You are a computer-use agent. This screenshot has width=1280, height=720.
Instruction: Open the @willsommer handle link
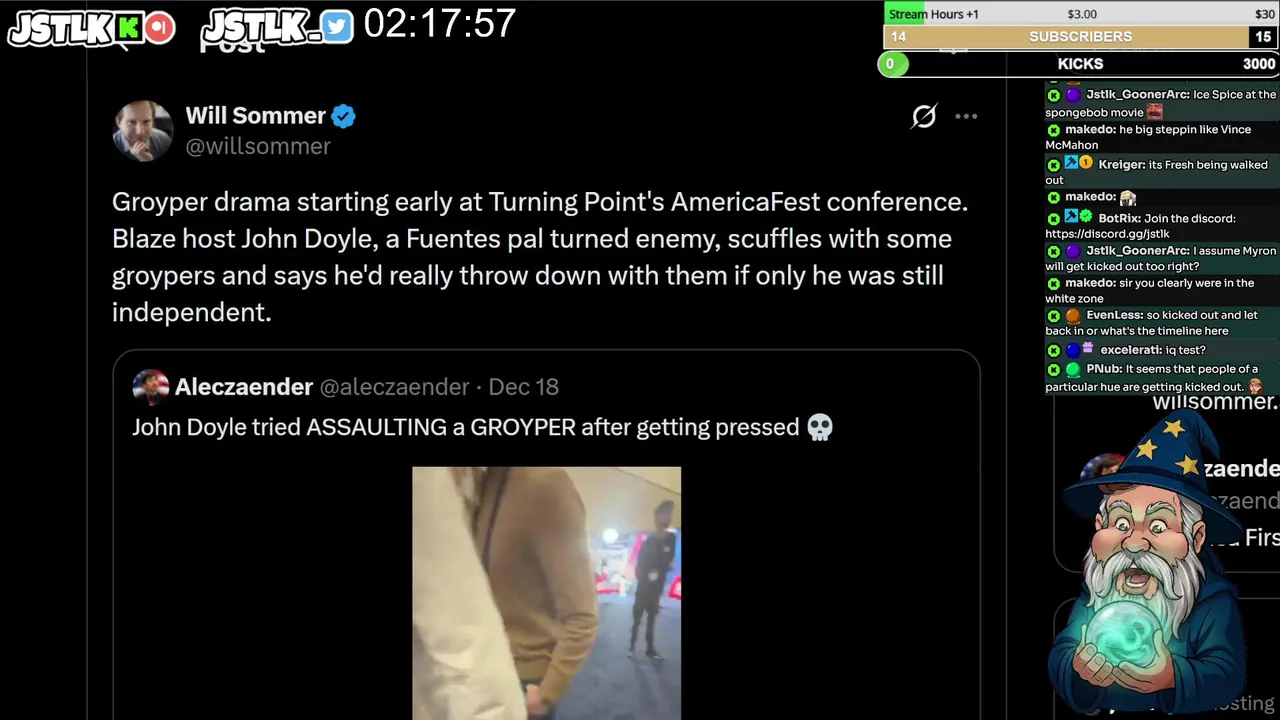click(258, 146)
